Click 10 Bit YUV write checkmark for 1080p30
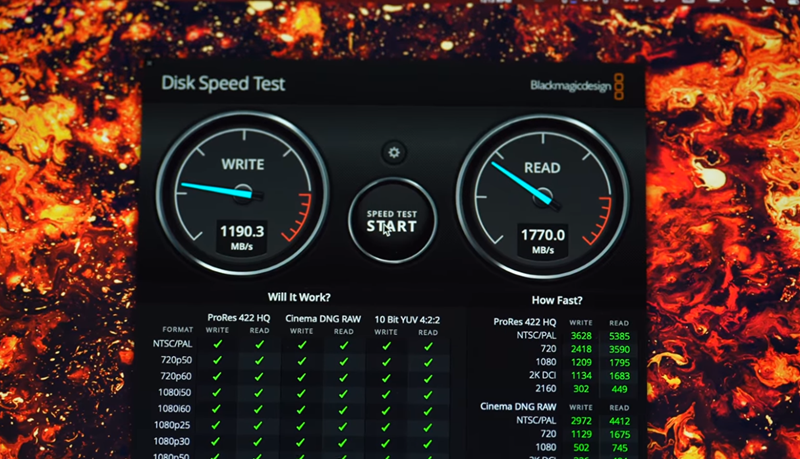 (x=385, y=443)
